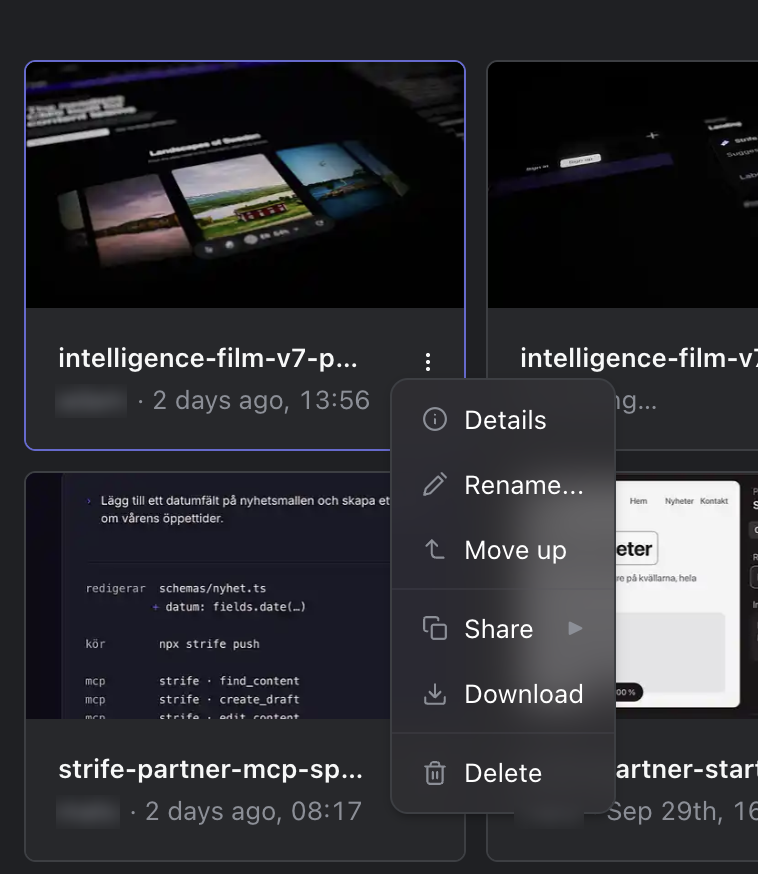758x874 pixels.
Task: Select Share in the context menu
Action: click(503, 629)
